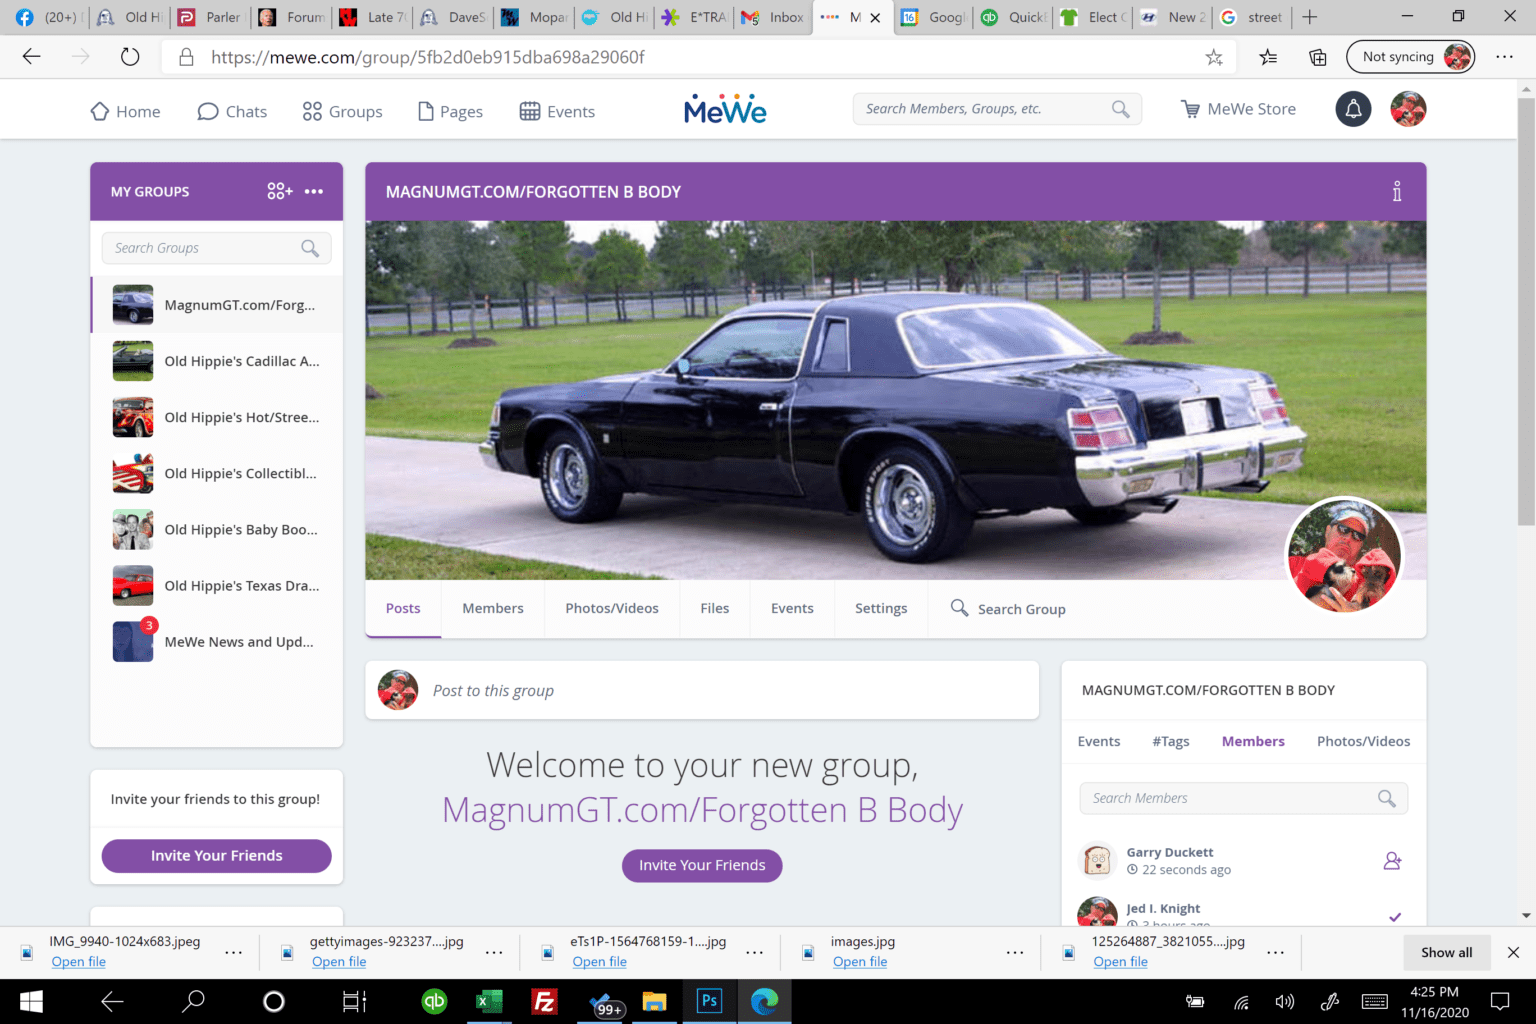Create a new group with the plus icon
1536x1024 pixels.
coord(280,191)
